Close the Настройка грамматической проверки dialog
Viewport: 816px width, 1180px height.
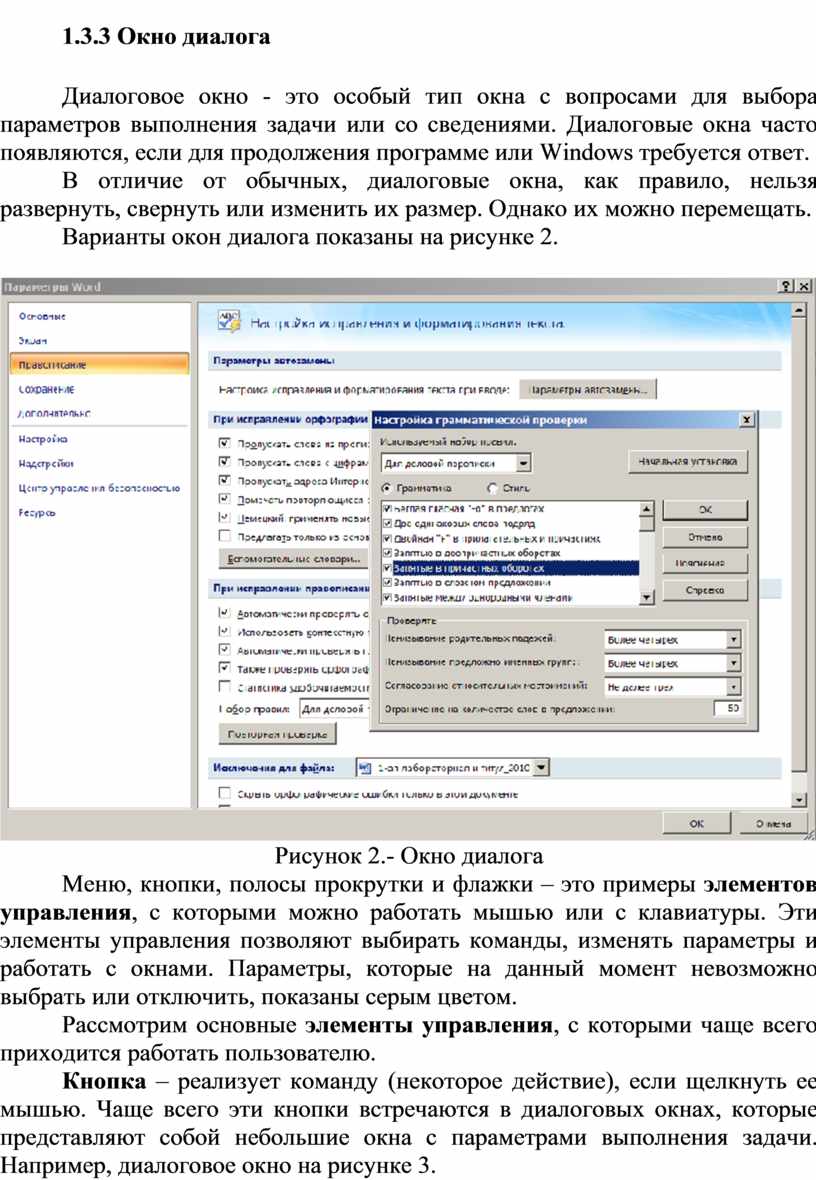pyautogui.click(x=746, y=420)
